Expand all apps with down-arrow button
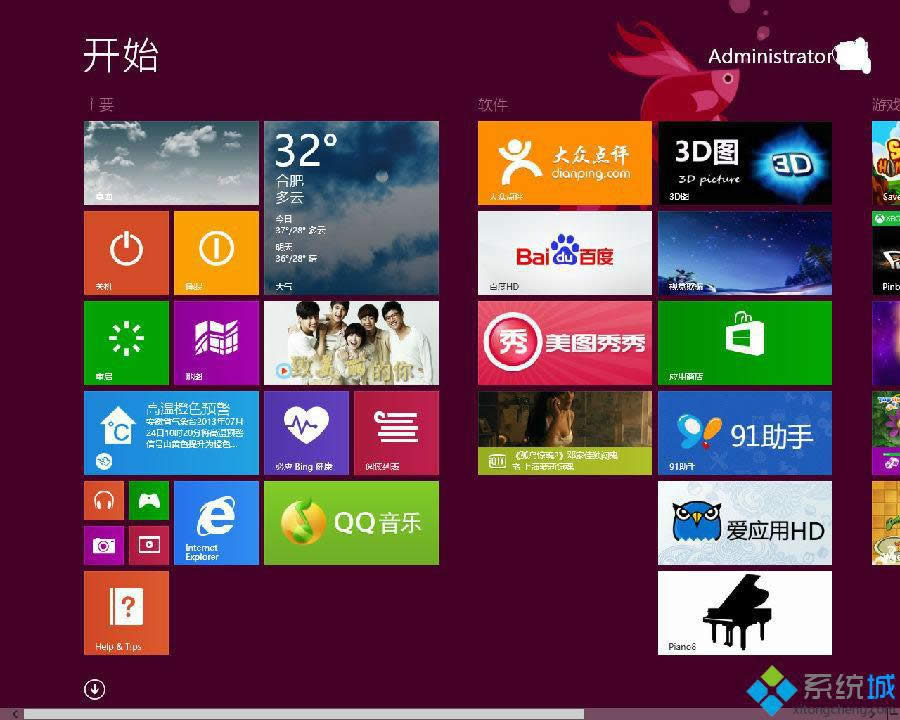 pyautogui.click(x=95, y=689)
